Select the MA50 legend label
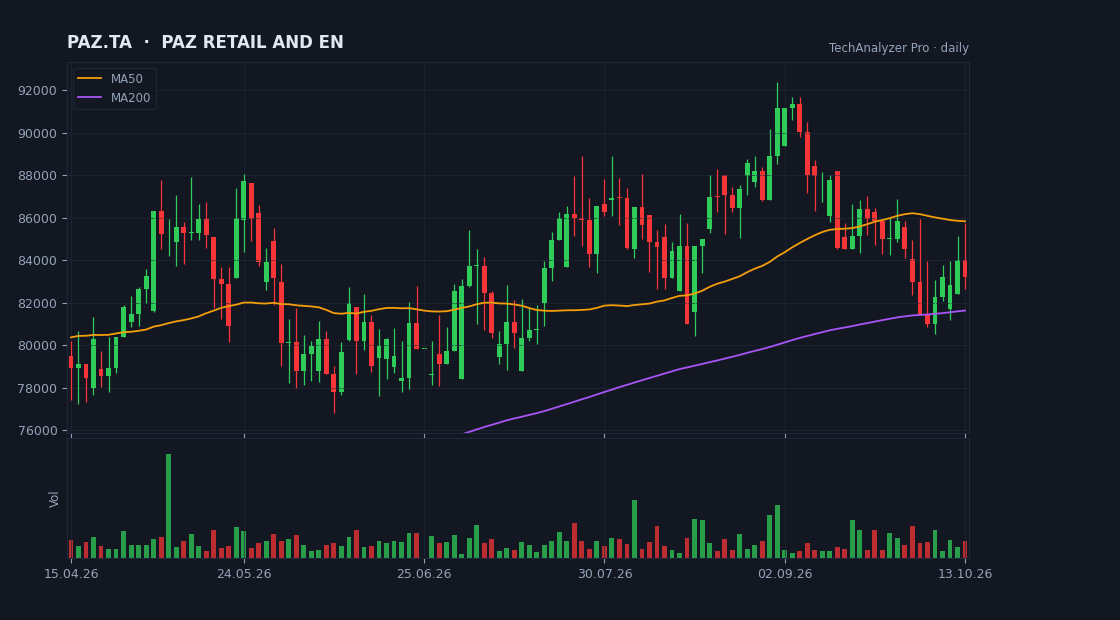Screen dimensions: 1120x620 126,79
